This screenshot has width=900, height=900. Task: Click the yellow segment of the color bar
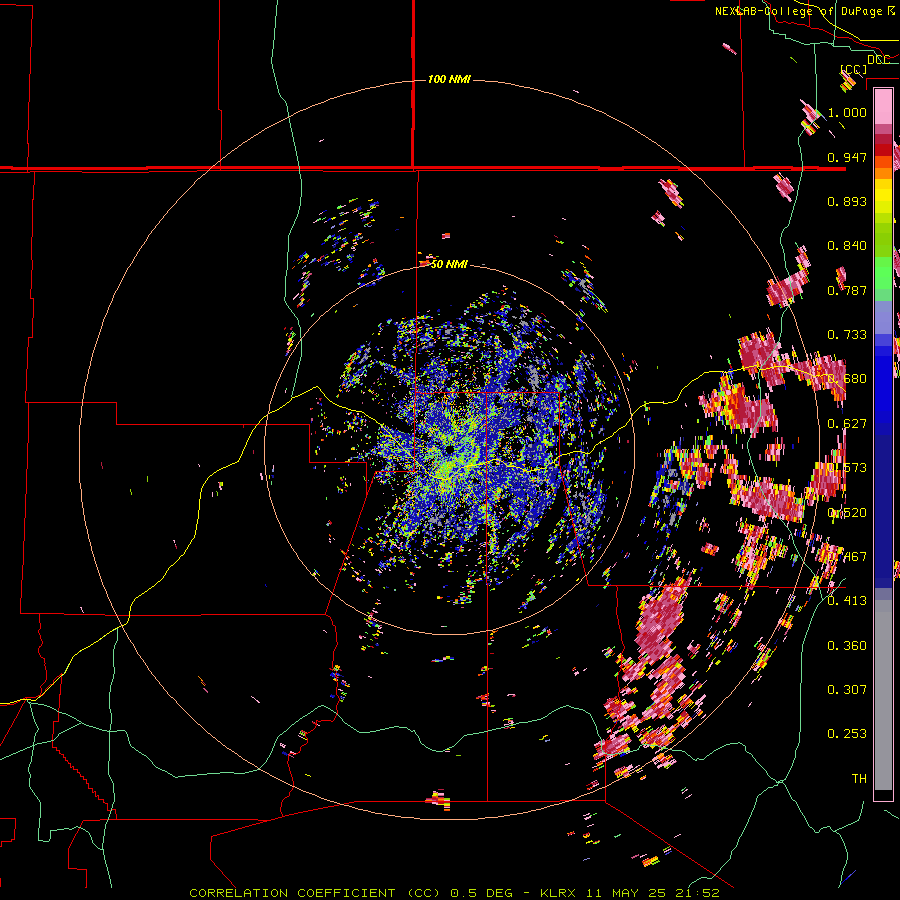click(883, 196)
